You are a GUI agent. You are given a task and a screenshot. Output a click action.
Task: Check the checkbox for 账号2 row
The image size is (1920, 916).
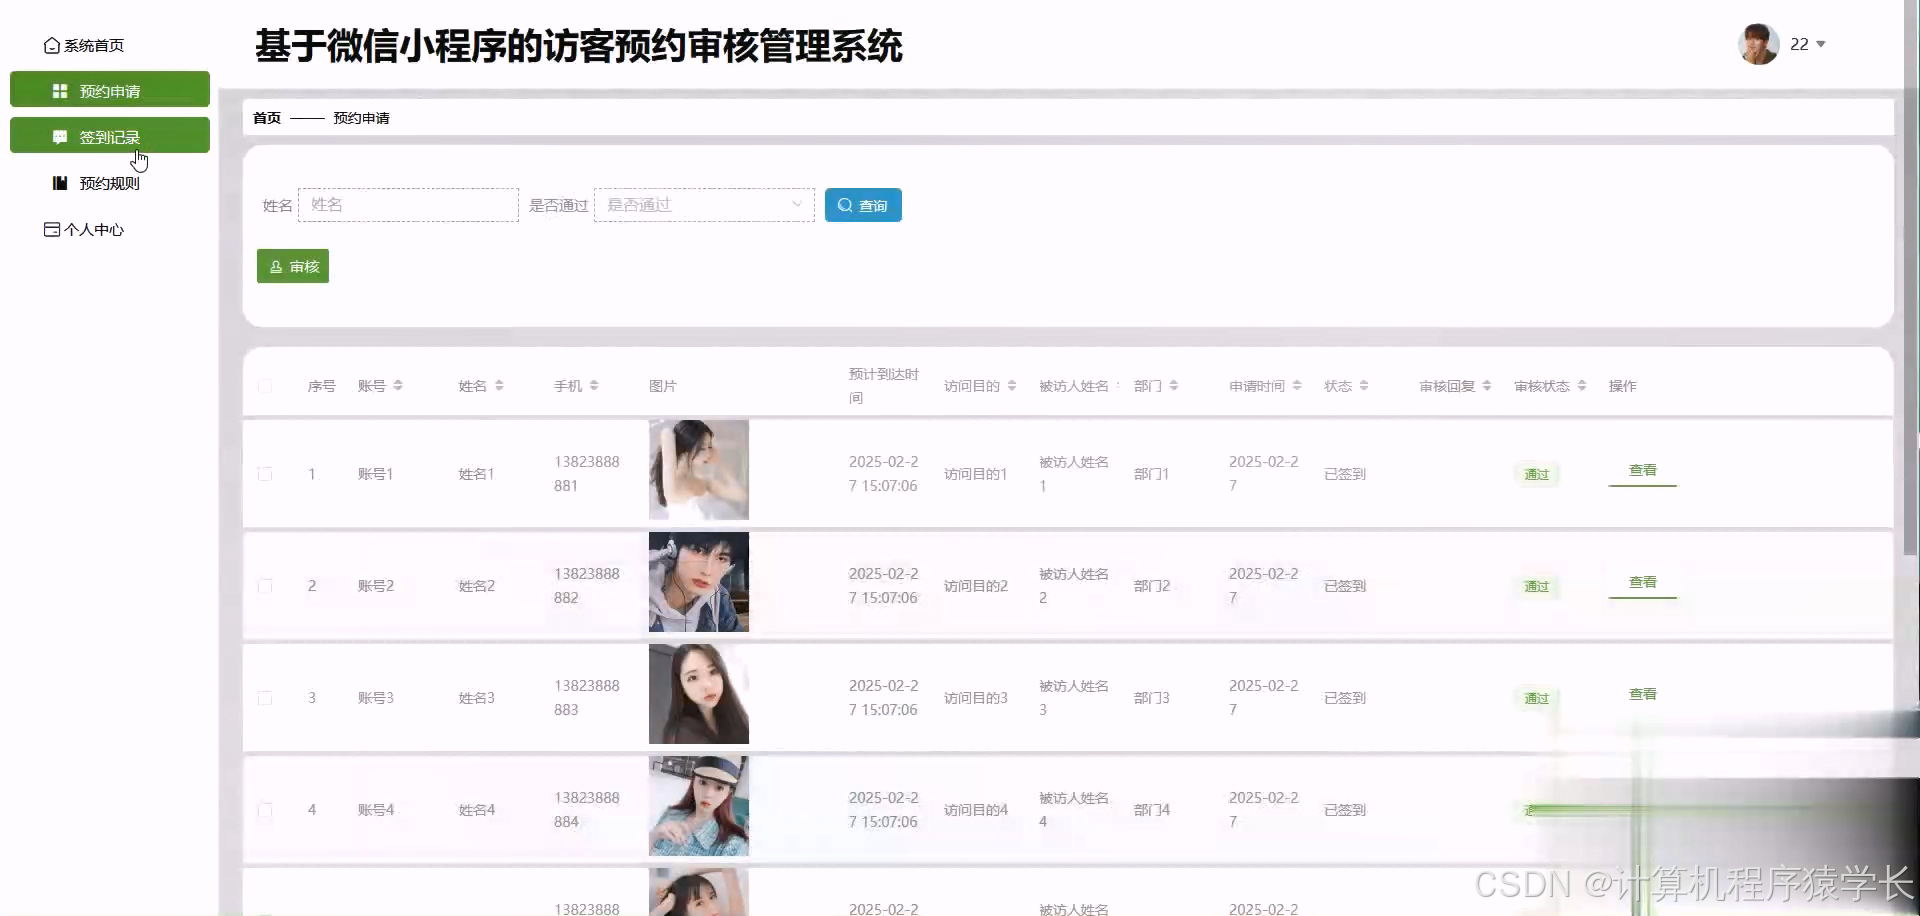pos(265,586)
